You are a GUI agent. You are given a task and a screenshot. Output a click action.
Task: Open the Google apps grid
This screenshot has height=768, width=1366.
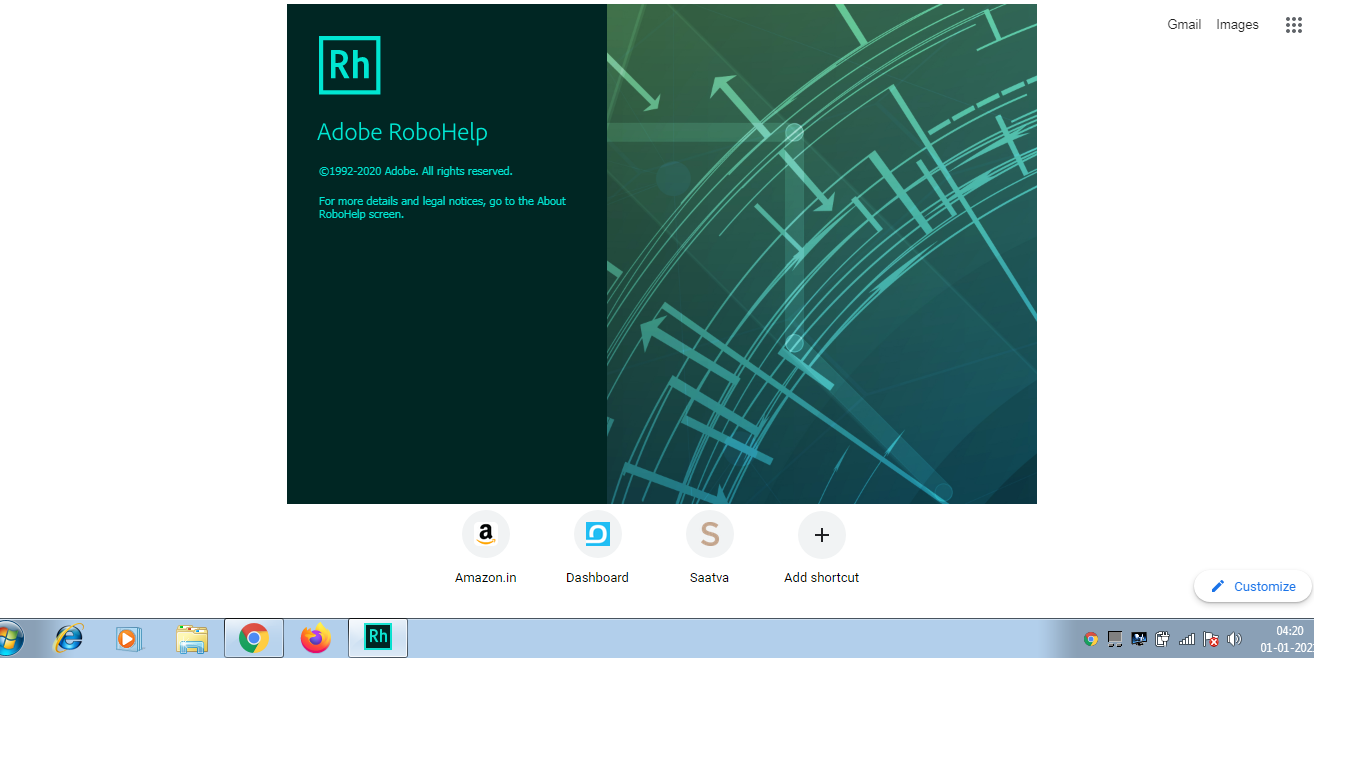point(1294,24)
